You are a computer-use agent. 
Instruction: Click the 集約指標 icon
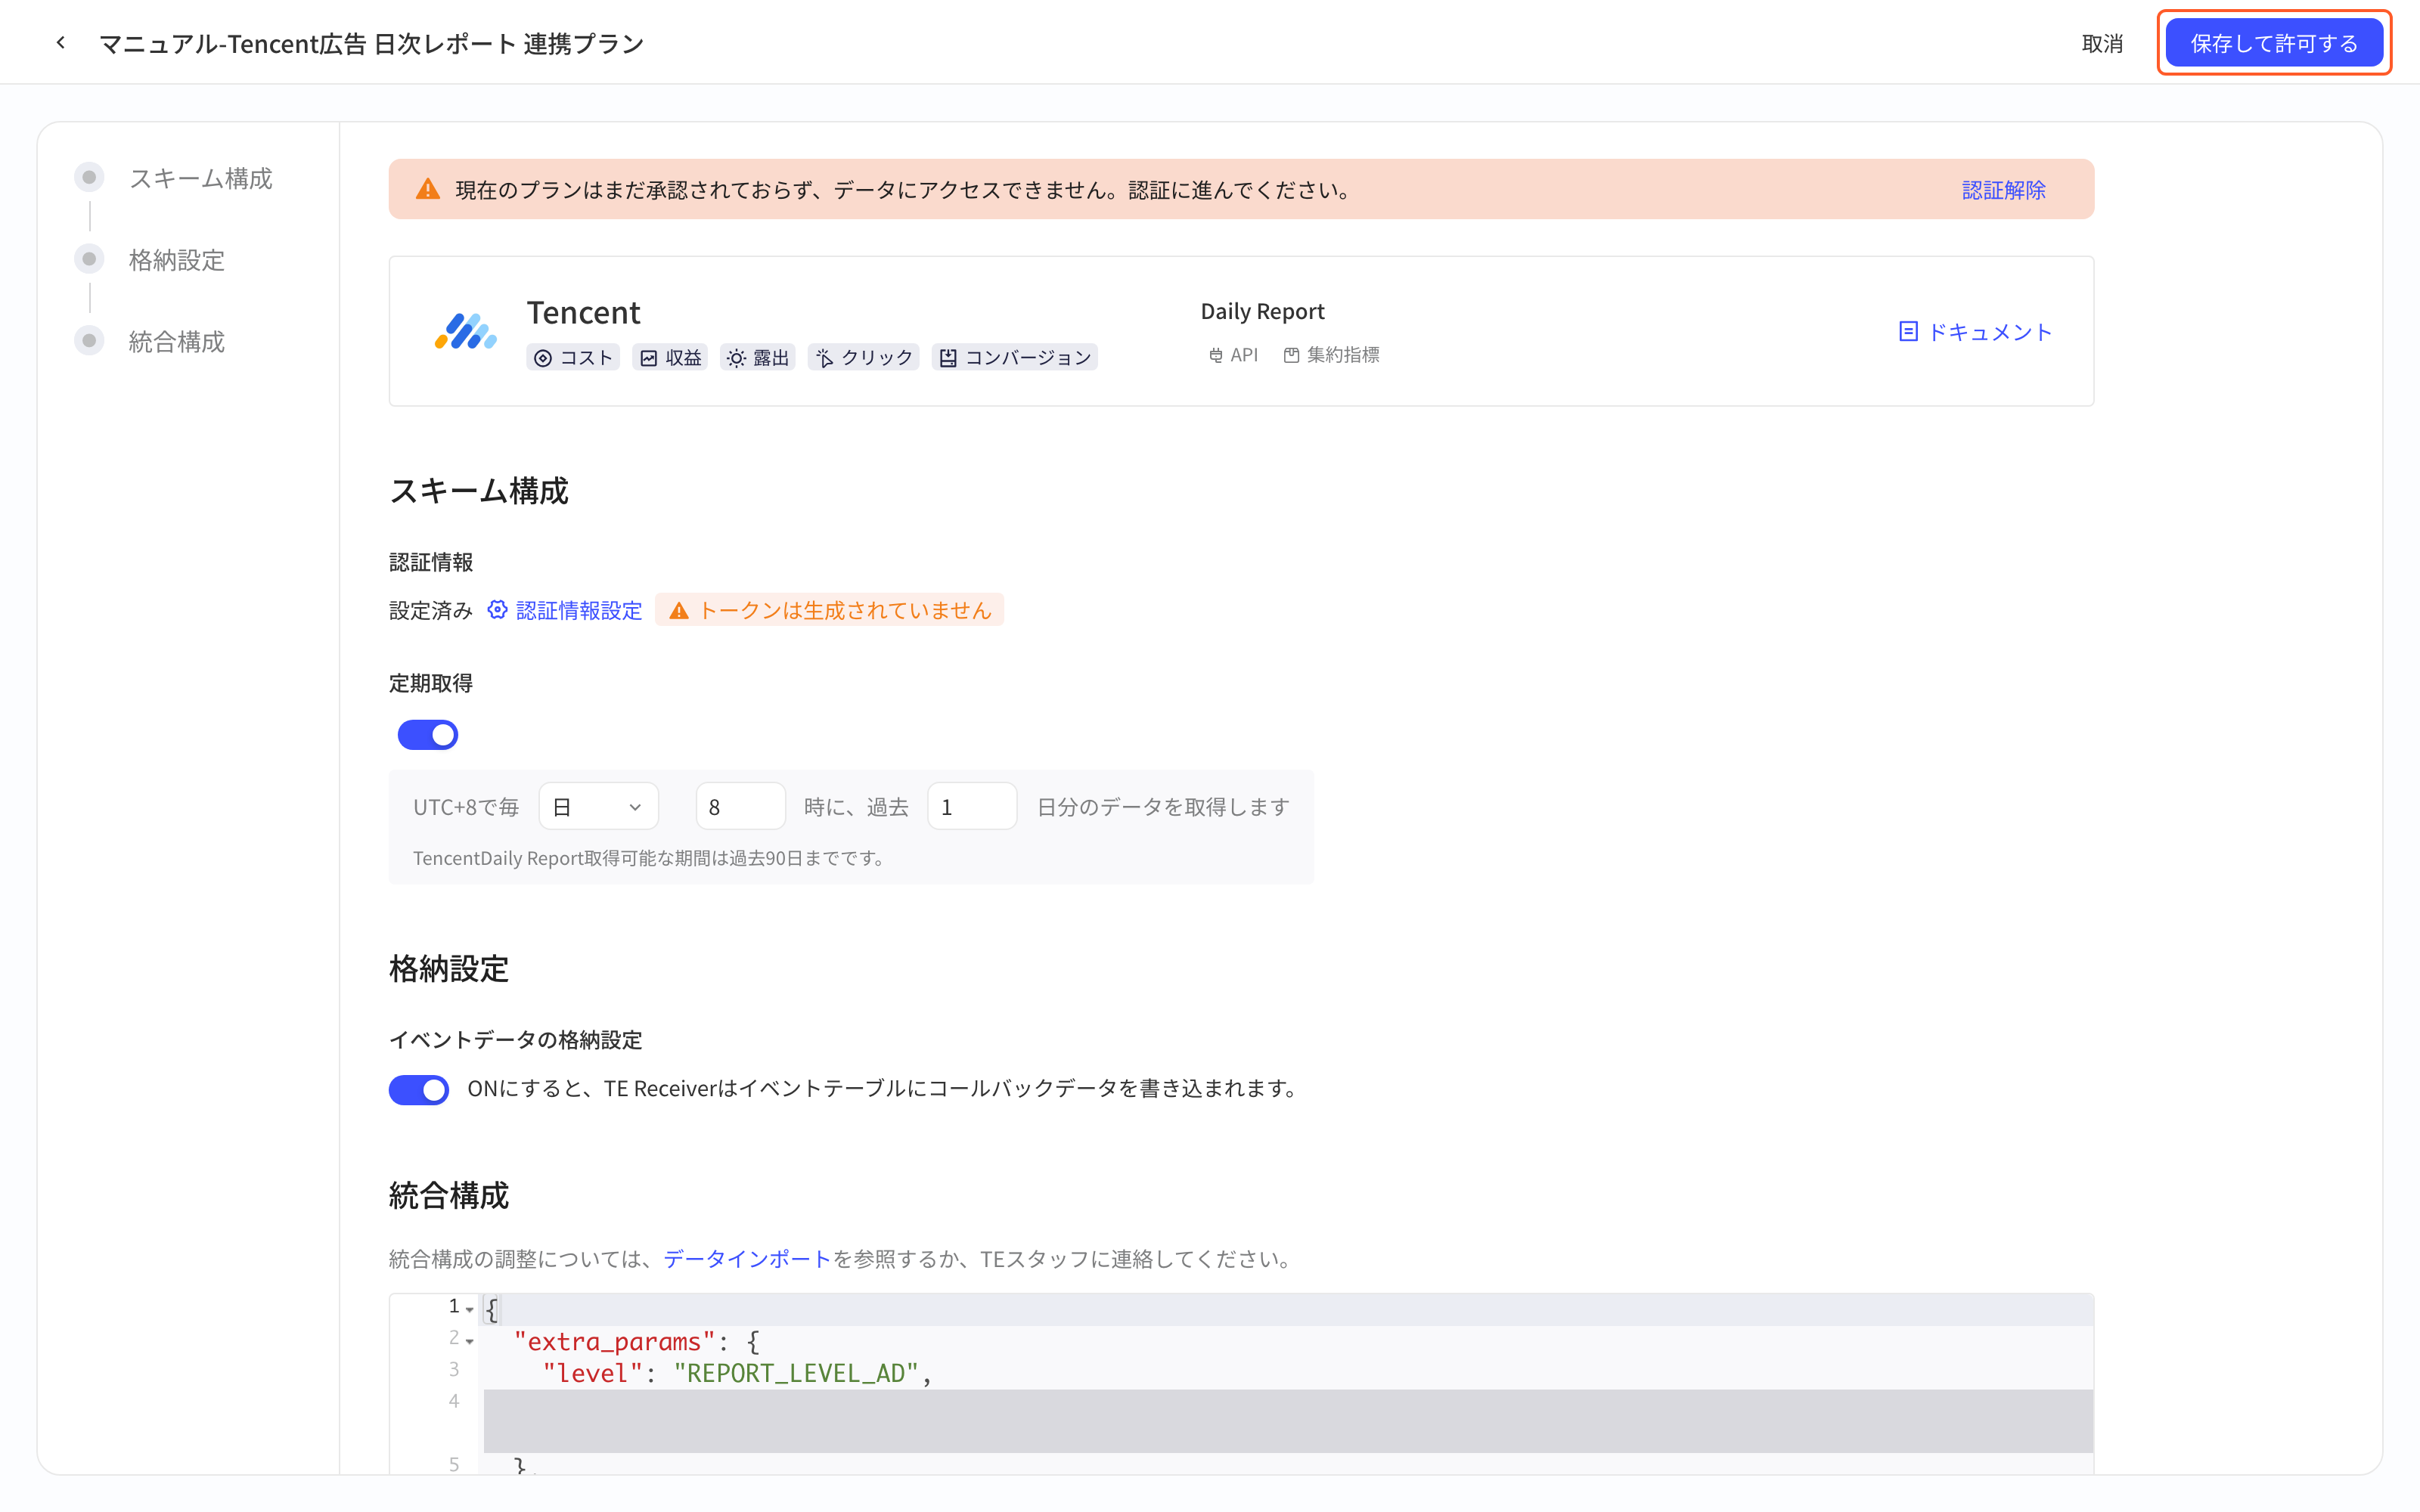pos(1292,355)
